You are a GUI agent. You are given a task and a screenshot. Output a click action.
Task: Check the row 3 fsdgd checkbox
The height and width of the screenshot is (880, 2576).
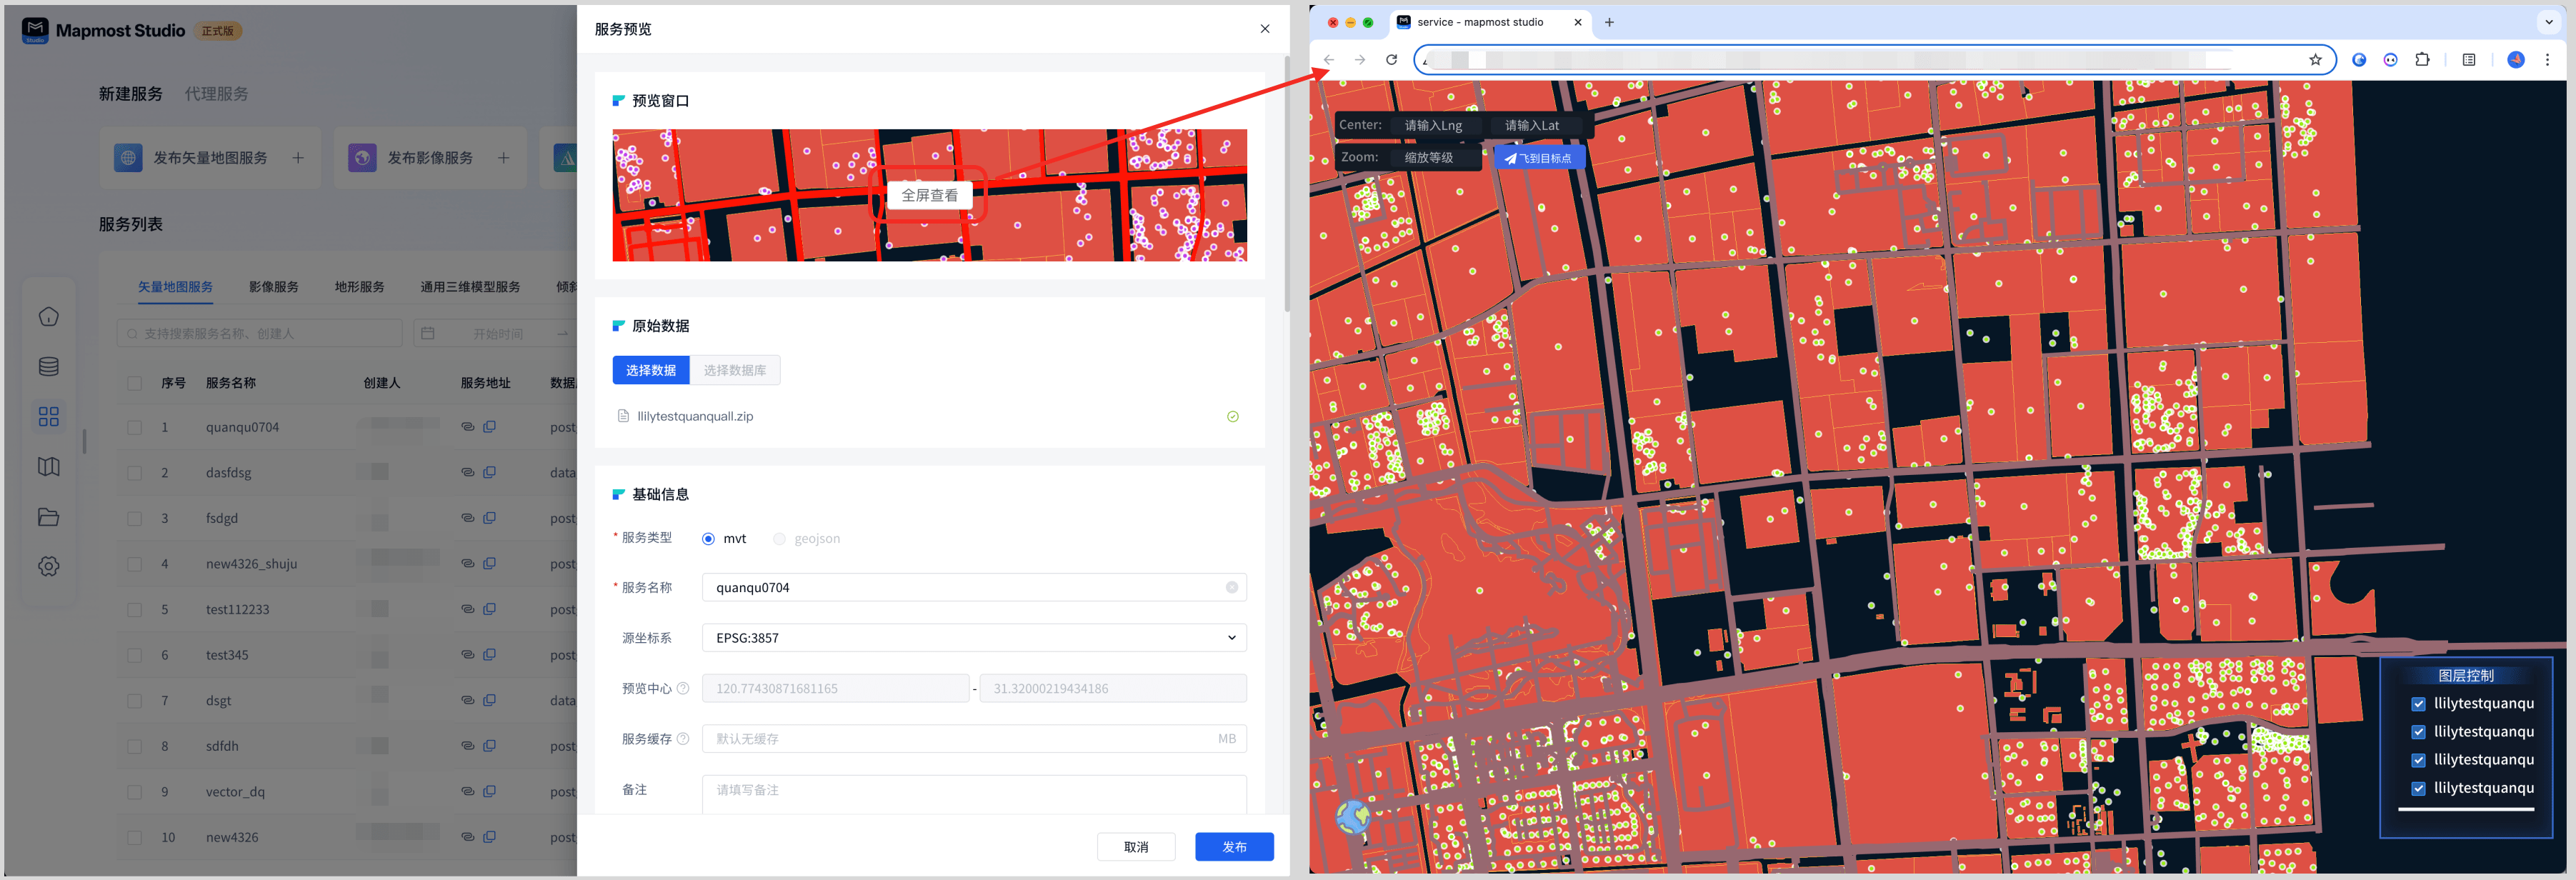[x=135, y=519]
